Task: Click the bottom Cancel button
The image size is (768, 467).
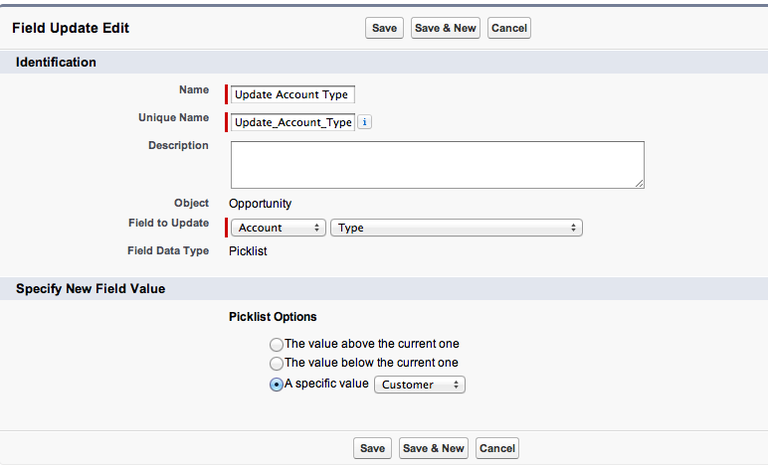Action: coord(497,448)
